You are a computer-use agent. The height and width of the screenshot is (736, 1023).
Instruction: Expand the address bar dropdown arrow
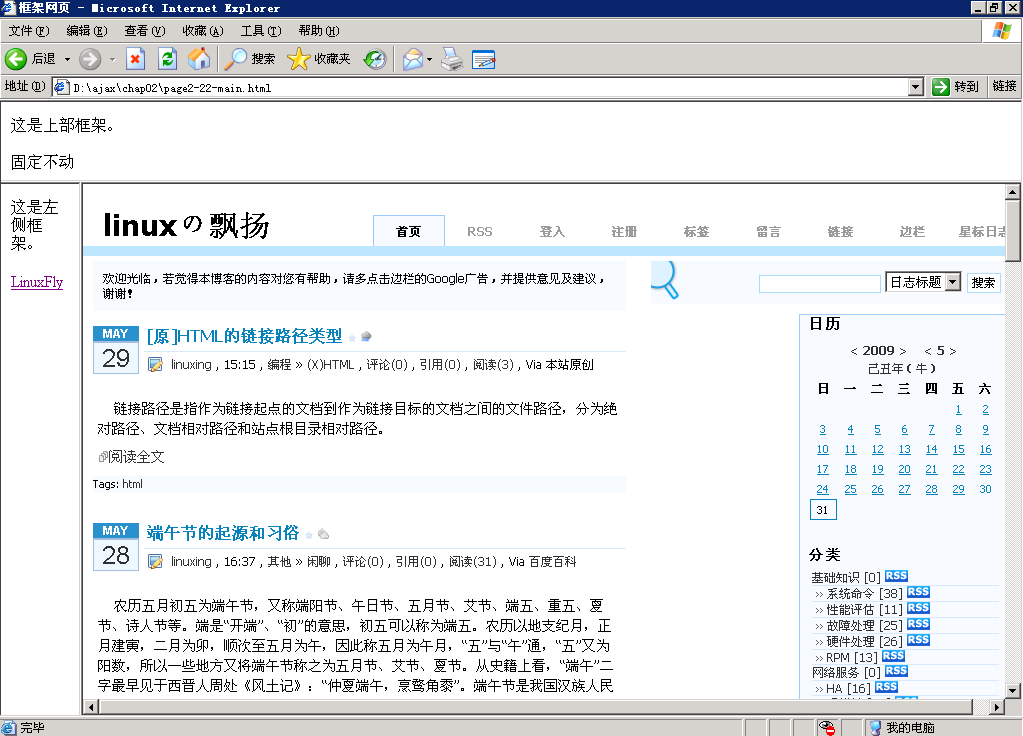pos(915,87)
